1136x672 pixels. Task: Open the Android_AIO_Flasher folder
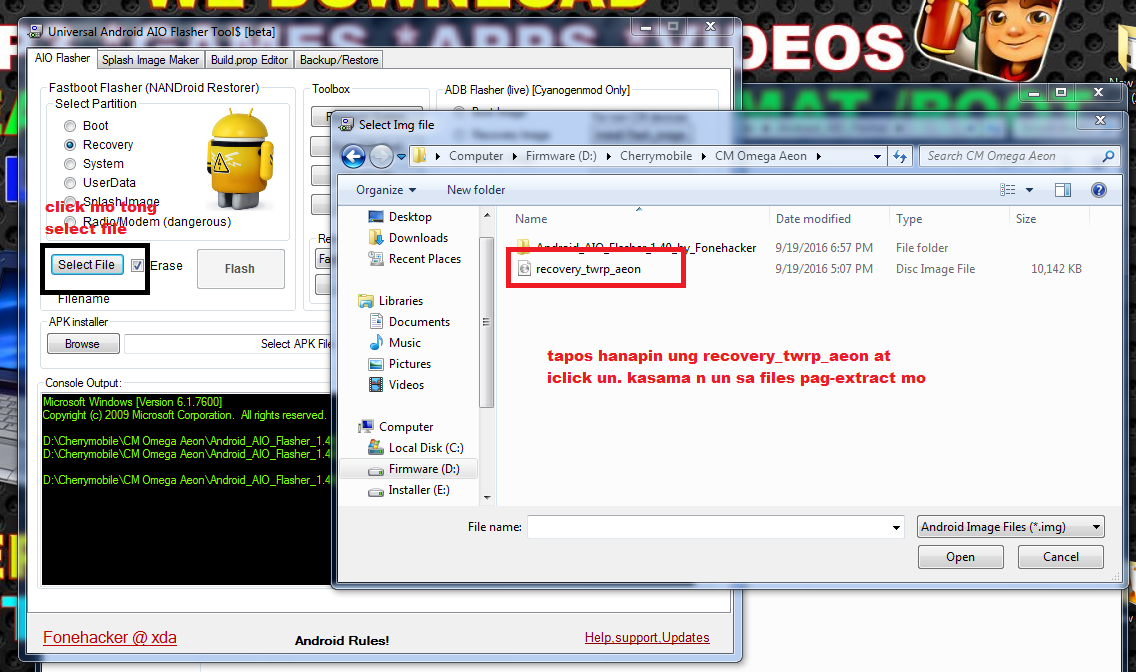646,248
